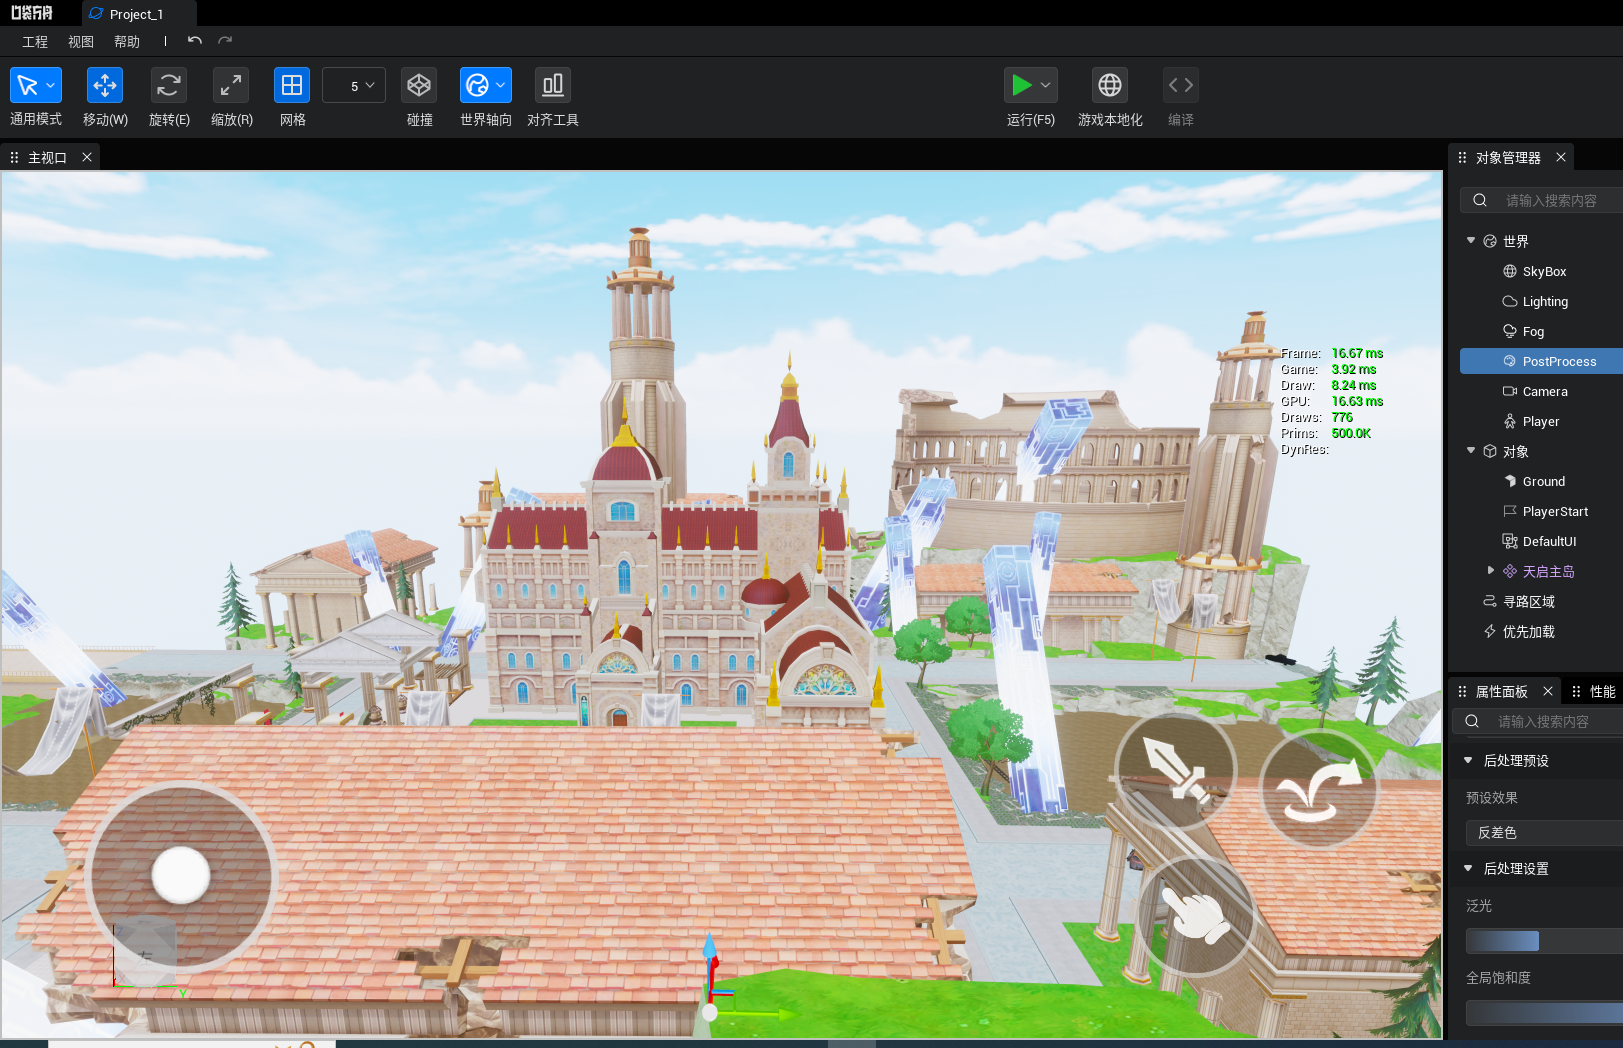Collapse the 后处理设置 section
The width and height of the screenshot is (1623, 1048).
click(1468, 869)
